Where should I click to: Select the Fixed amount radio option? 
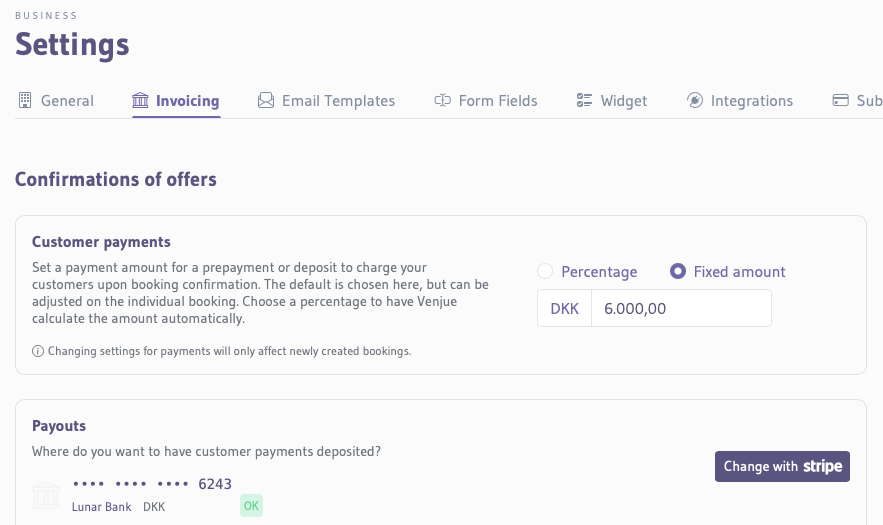678,271
